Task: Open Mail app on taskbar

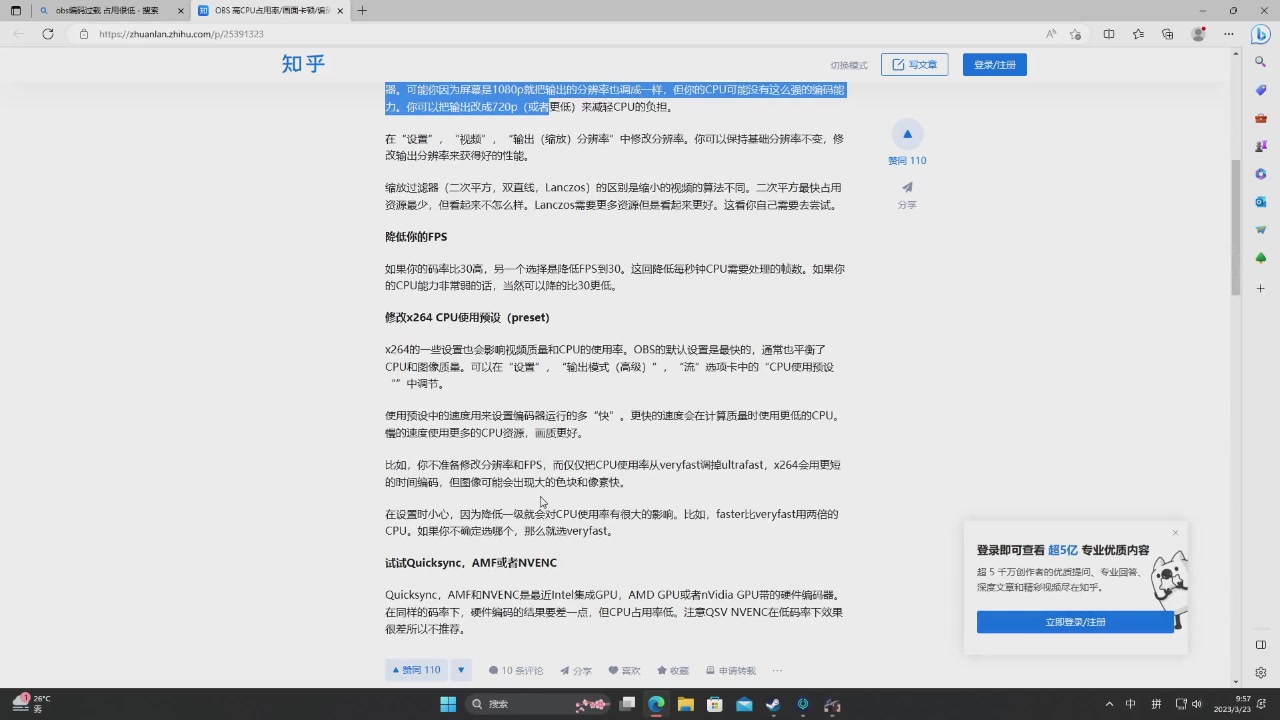Action: tap(744, 704)
